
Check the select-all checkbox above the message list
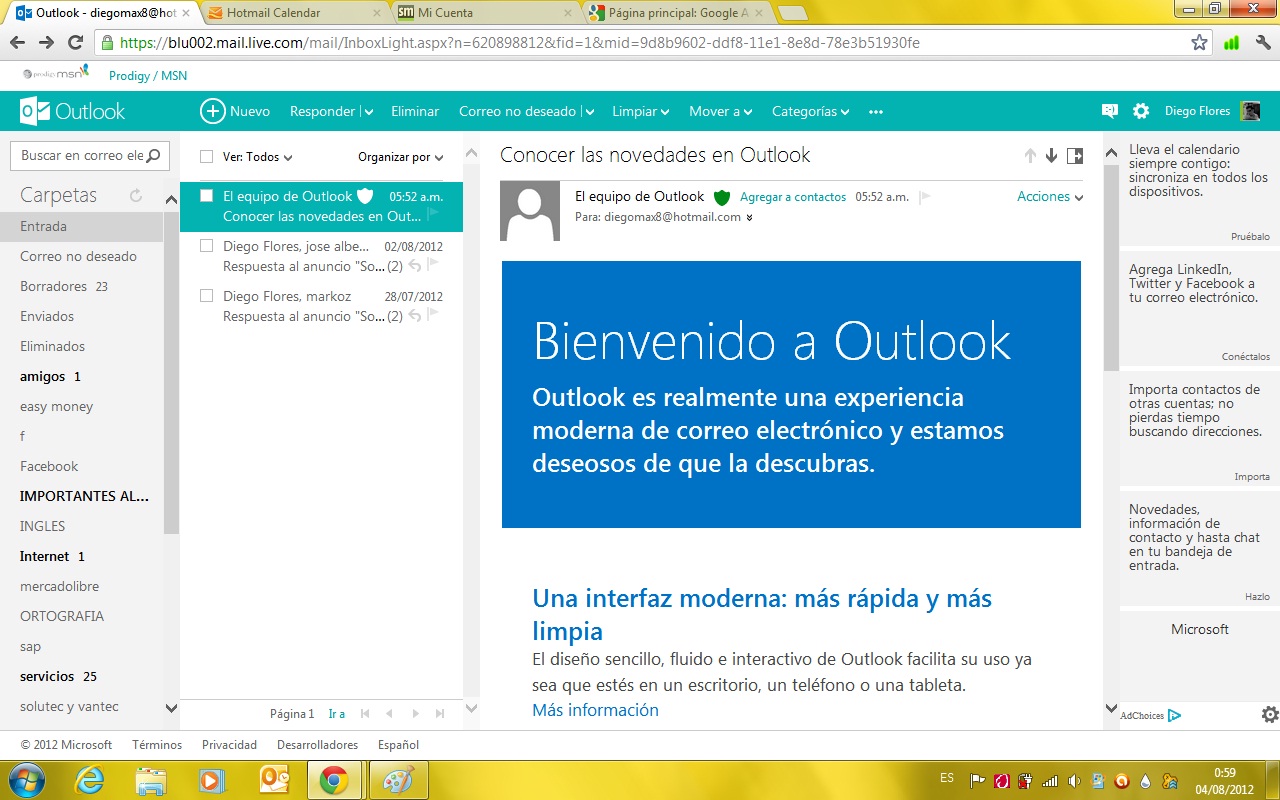click(207, 157)
